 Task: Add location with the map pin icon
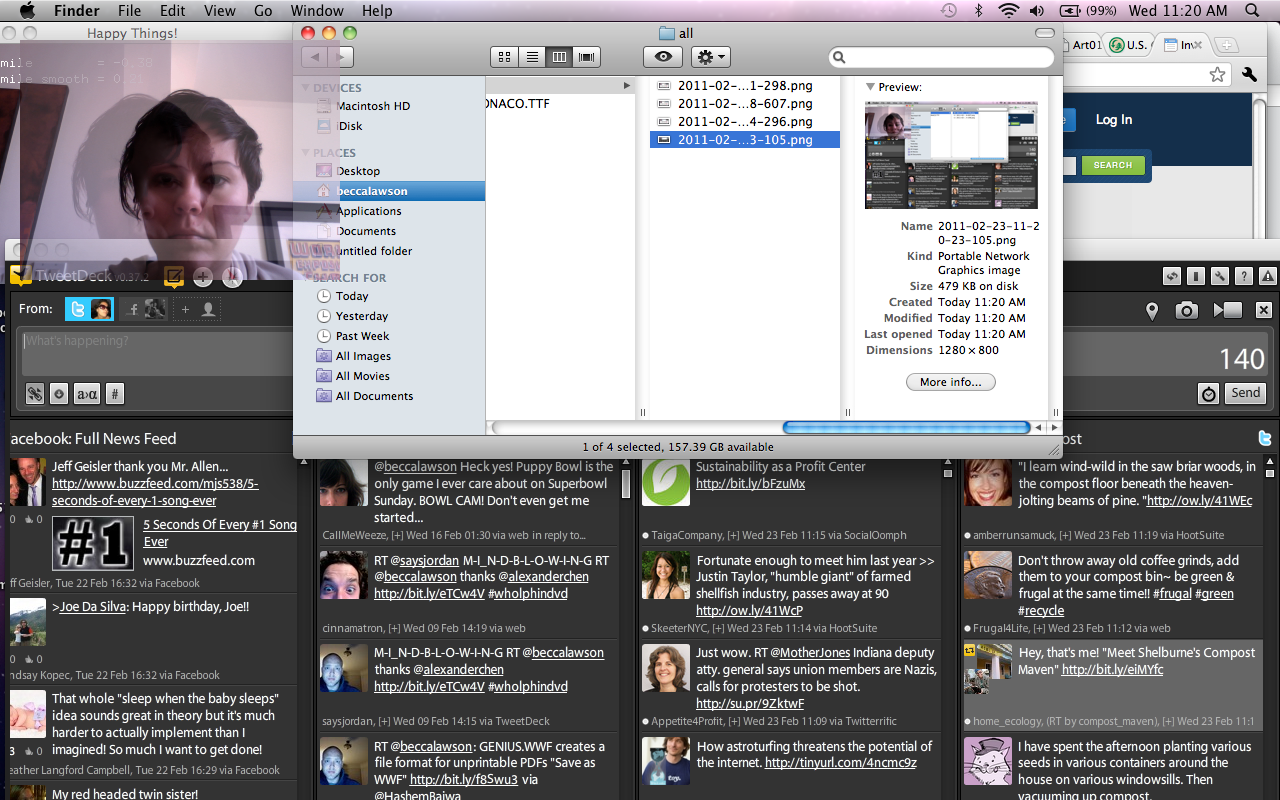(x=1152, y=311)
